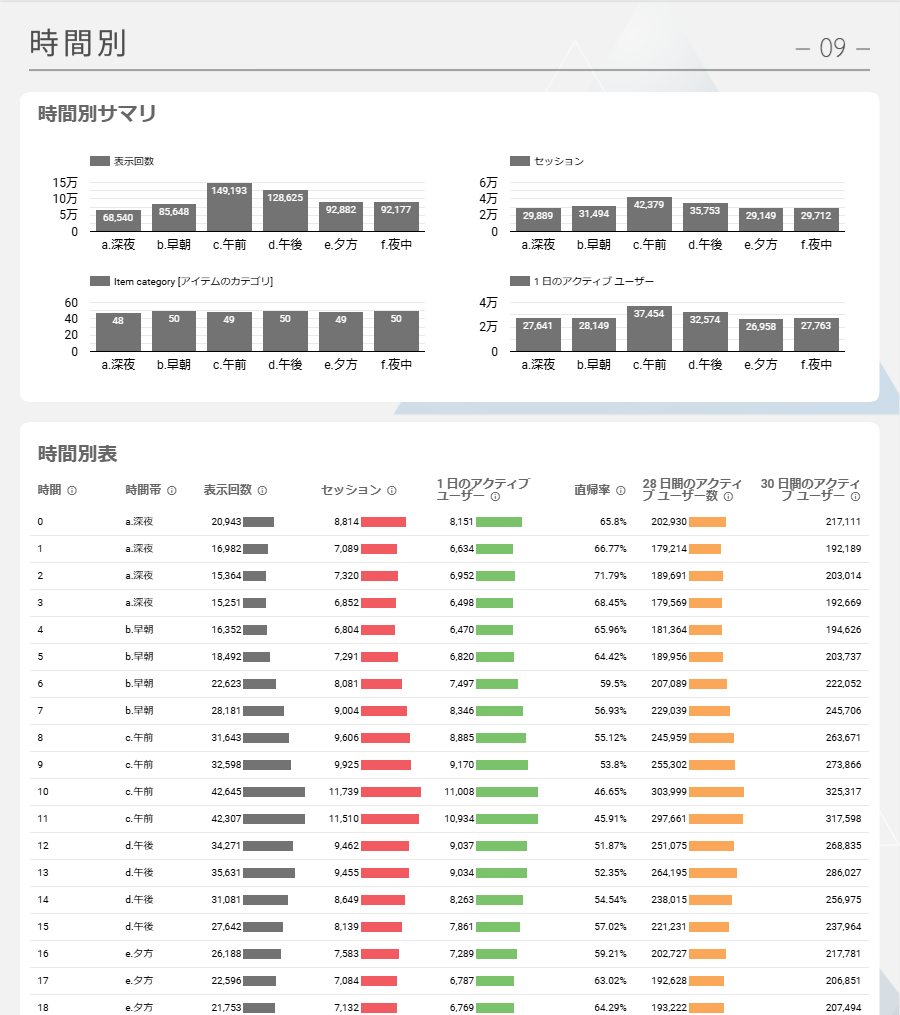
Task: Click the 1日のアクティブユーザー chart legend swatch
Action: (x=520, y=281)
